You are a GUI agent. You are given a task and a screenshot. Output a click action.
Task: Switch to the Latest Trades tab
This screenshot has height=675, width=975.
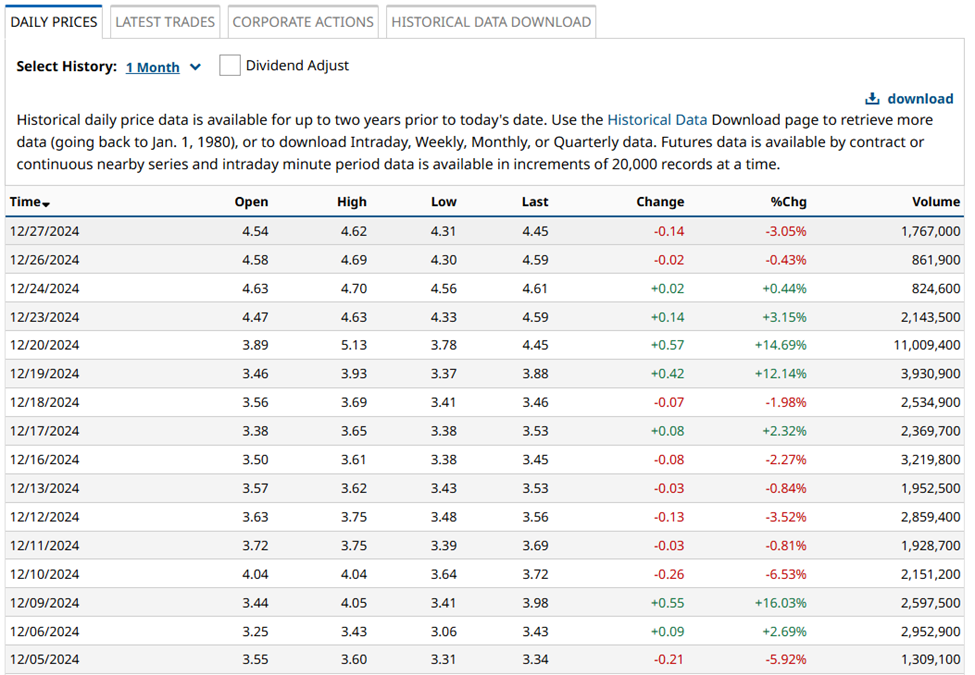pos(165,21)
